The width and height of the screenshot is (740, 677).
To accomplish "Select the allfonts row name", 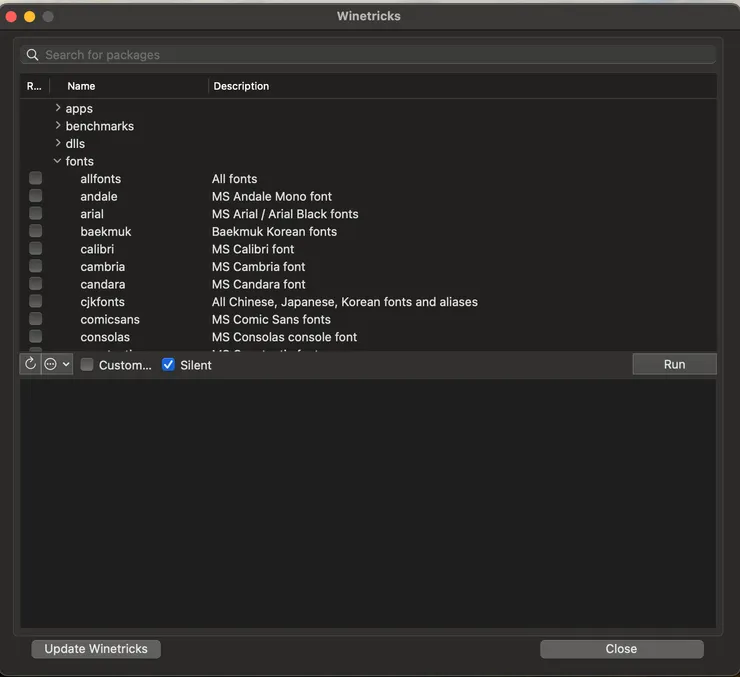I will tap(101, 179).
